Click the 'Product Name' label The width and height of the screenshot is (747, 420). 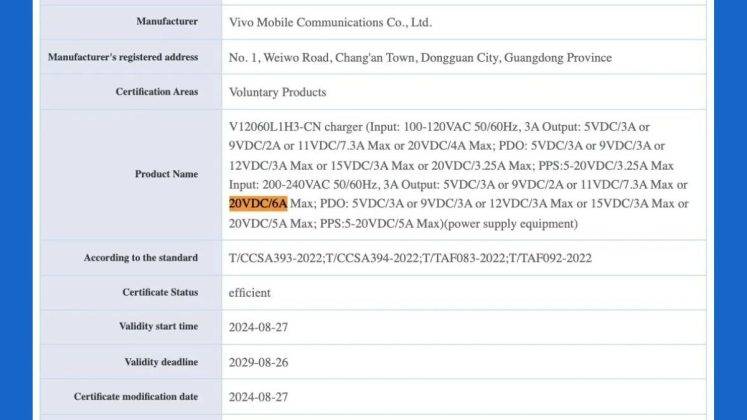coord(166,174)
